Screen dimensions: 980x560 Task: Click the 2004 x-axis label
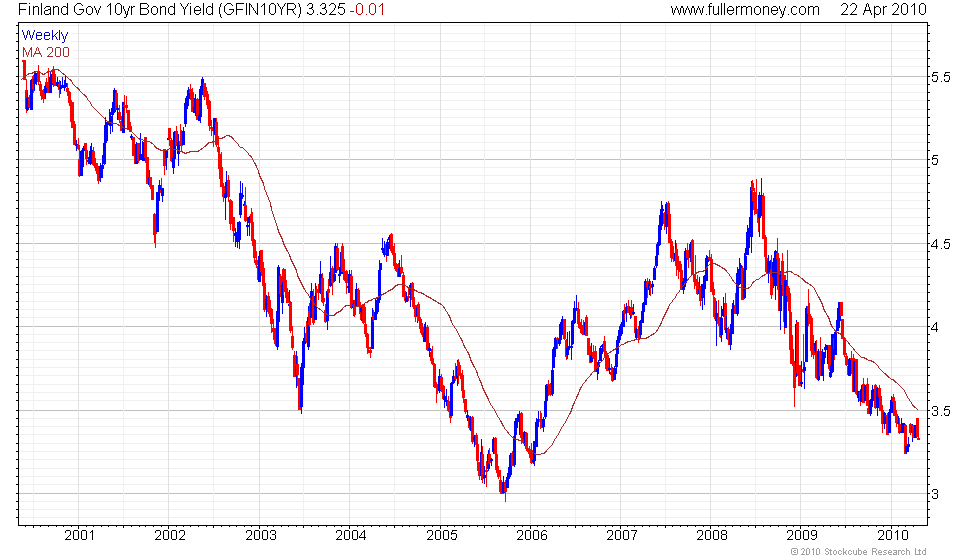[351, 535]
